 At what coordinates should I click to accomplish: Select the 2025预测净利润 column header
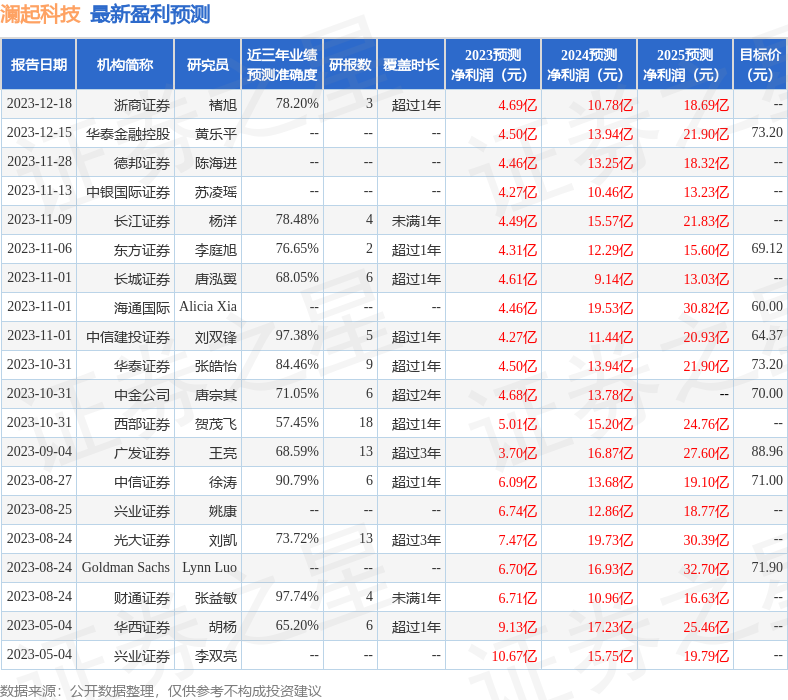[x=684, y=64]
